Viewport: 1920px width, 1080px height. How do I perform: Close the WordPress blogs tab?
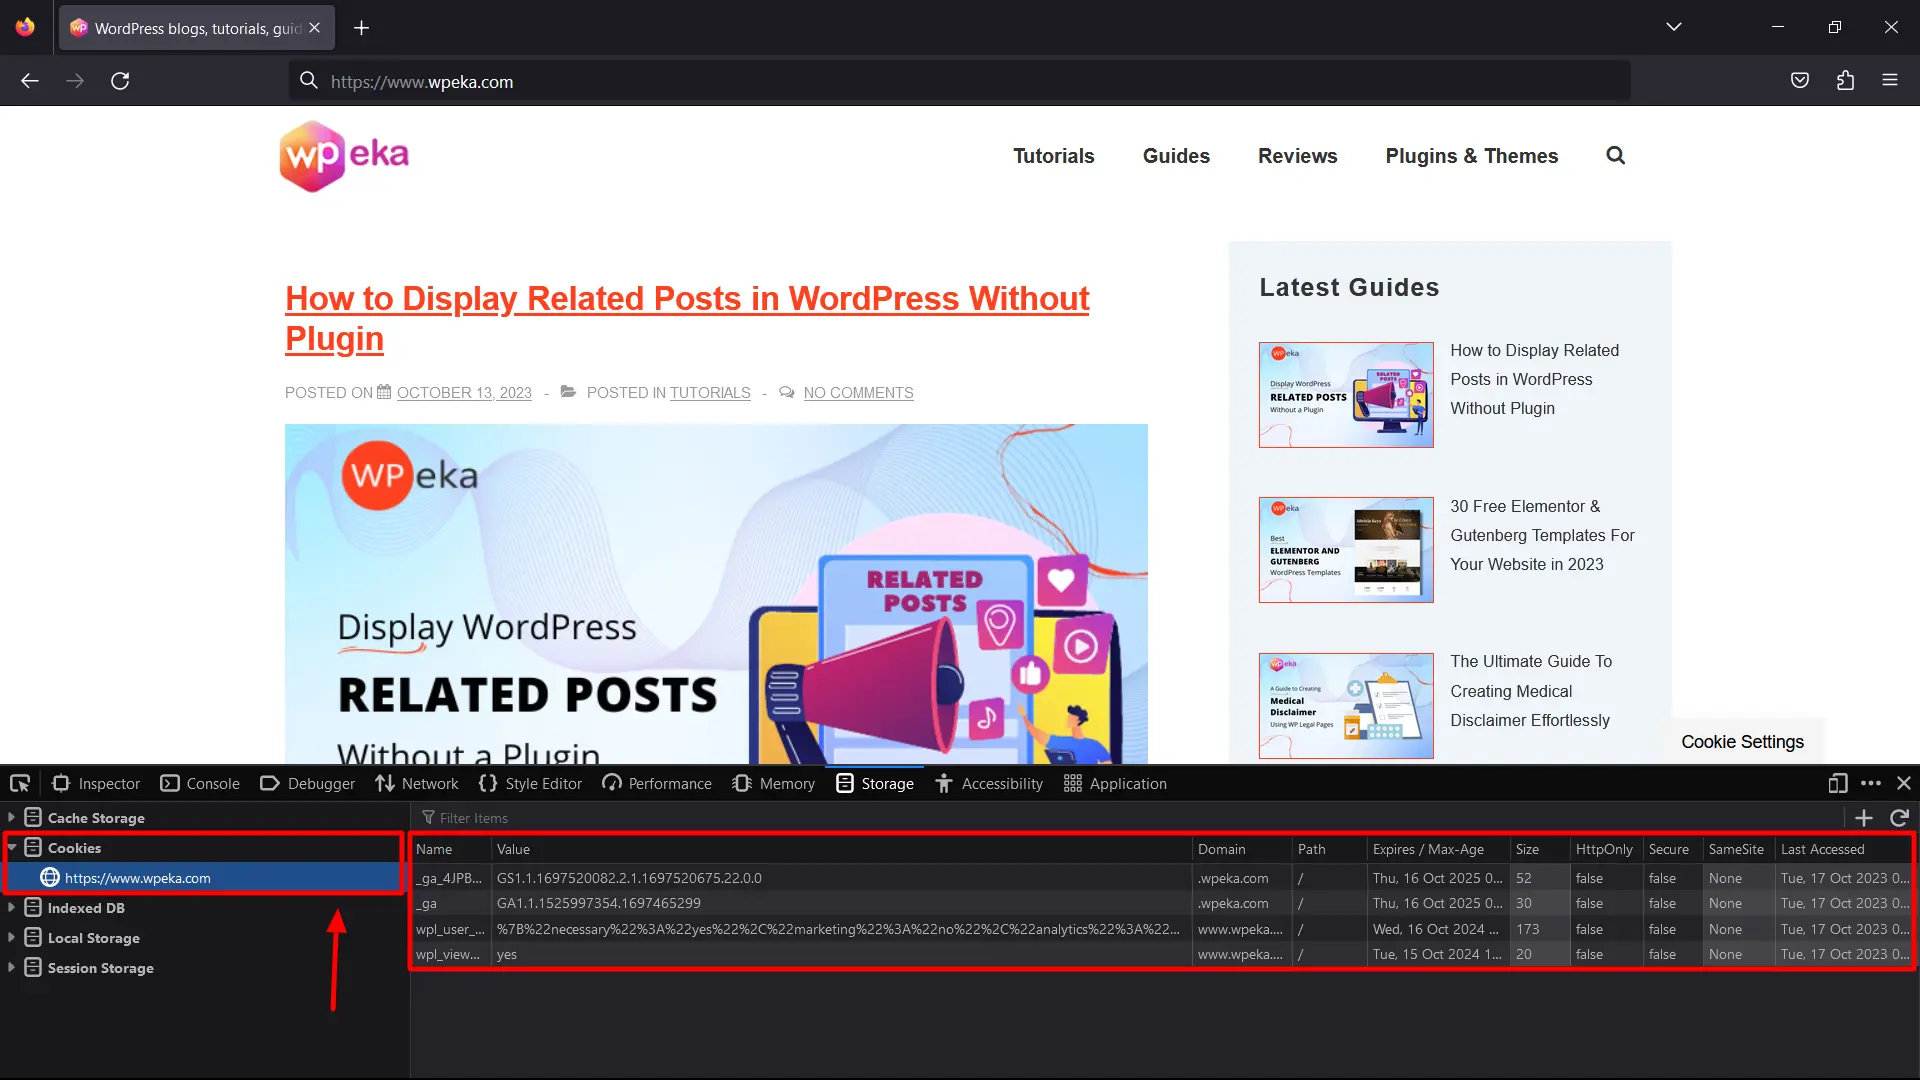(x=315, y=28)
